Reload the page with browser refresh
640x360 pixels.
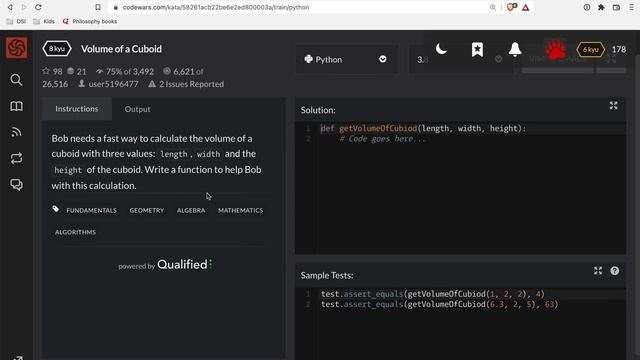tap(38, 7)
